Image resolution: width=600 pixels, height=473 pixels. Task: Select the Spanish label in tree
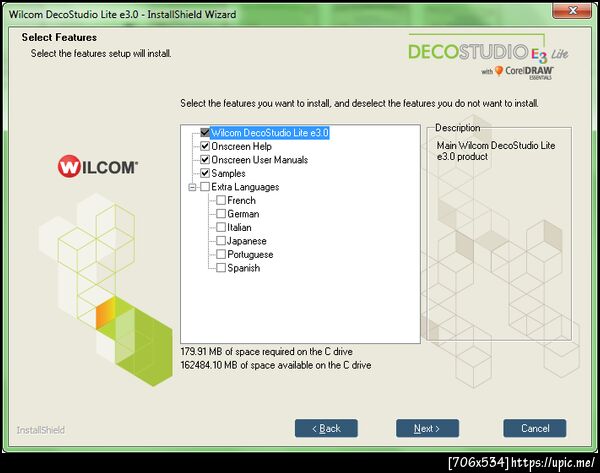(x=244, y=268)
